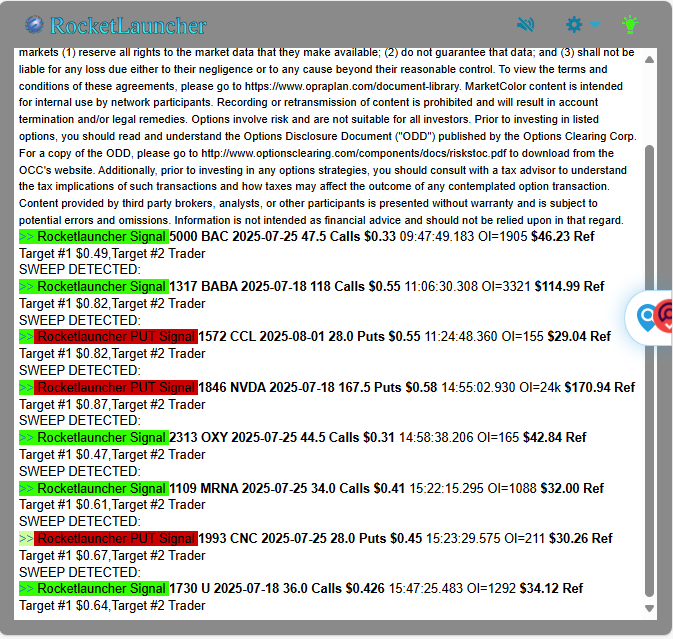
Task: Click the scrollbar up arrow
Action: coord(649,60)
